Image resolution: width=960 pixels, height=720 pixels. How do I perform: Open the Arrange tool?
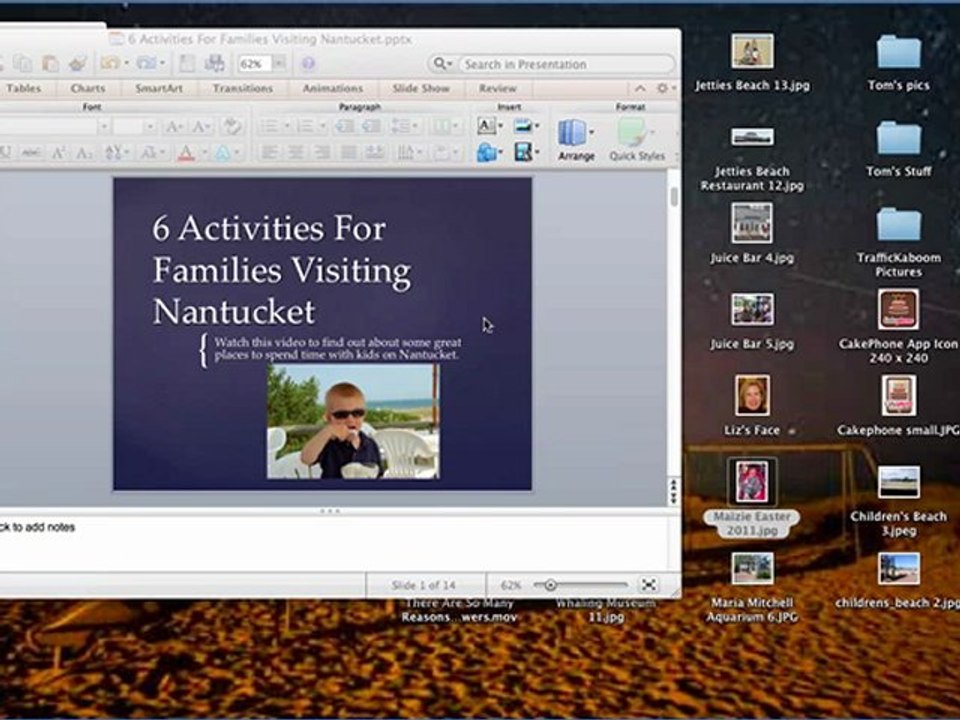point(576,140)
